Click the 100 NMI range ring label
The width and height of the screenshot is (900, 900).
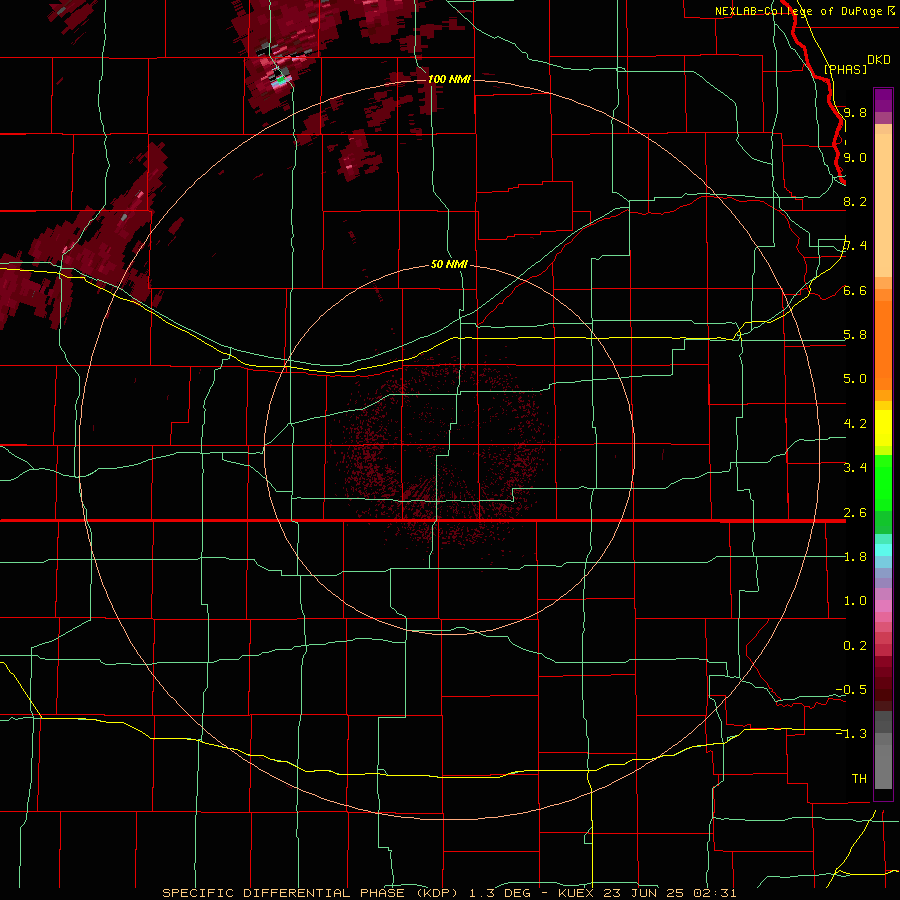[x=449, y=79]
